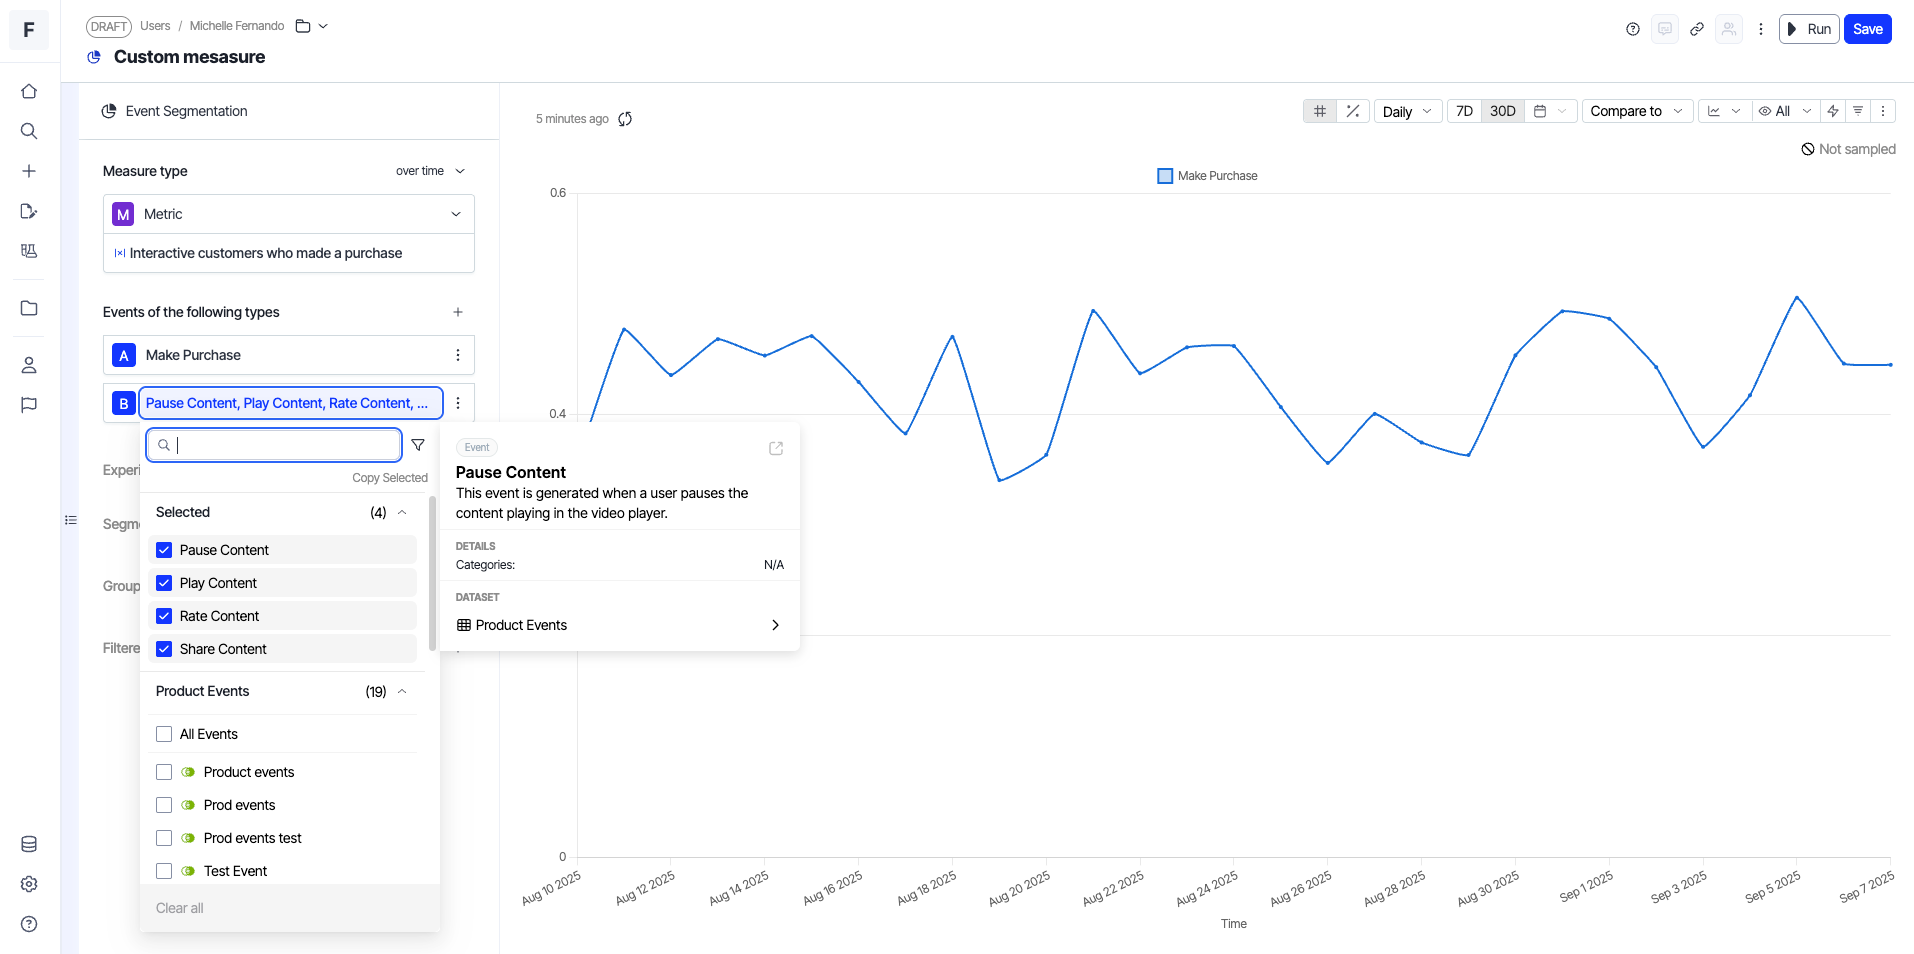The image size is (1914, 954).
Task: Select the calendar date range picker
Action: tap(1549, 111)
